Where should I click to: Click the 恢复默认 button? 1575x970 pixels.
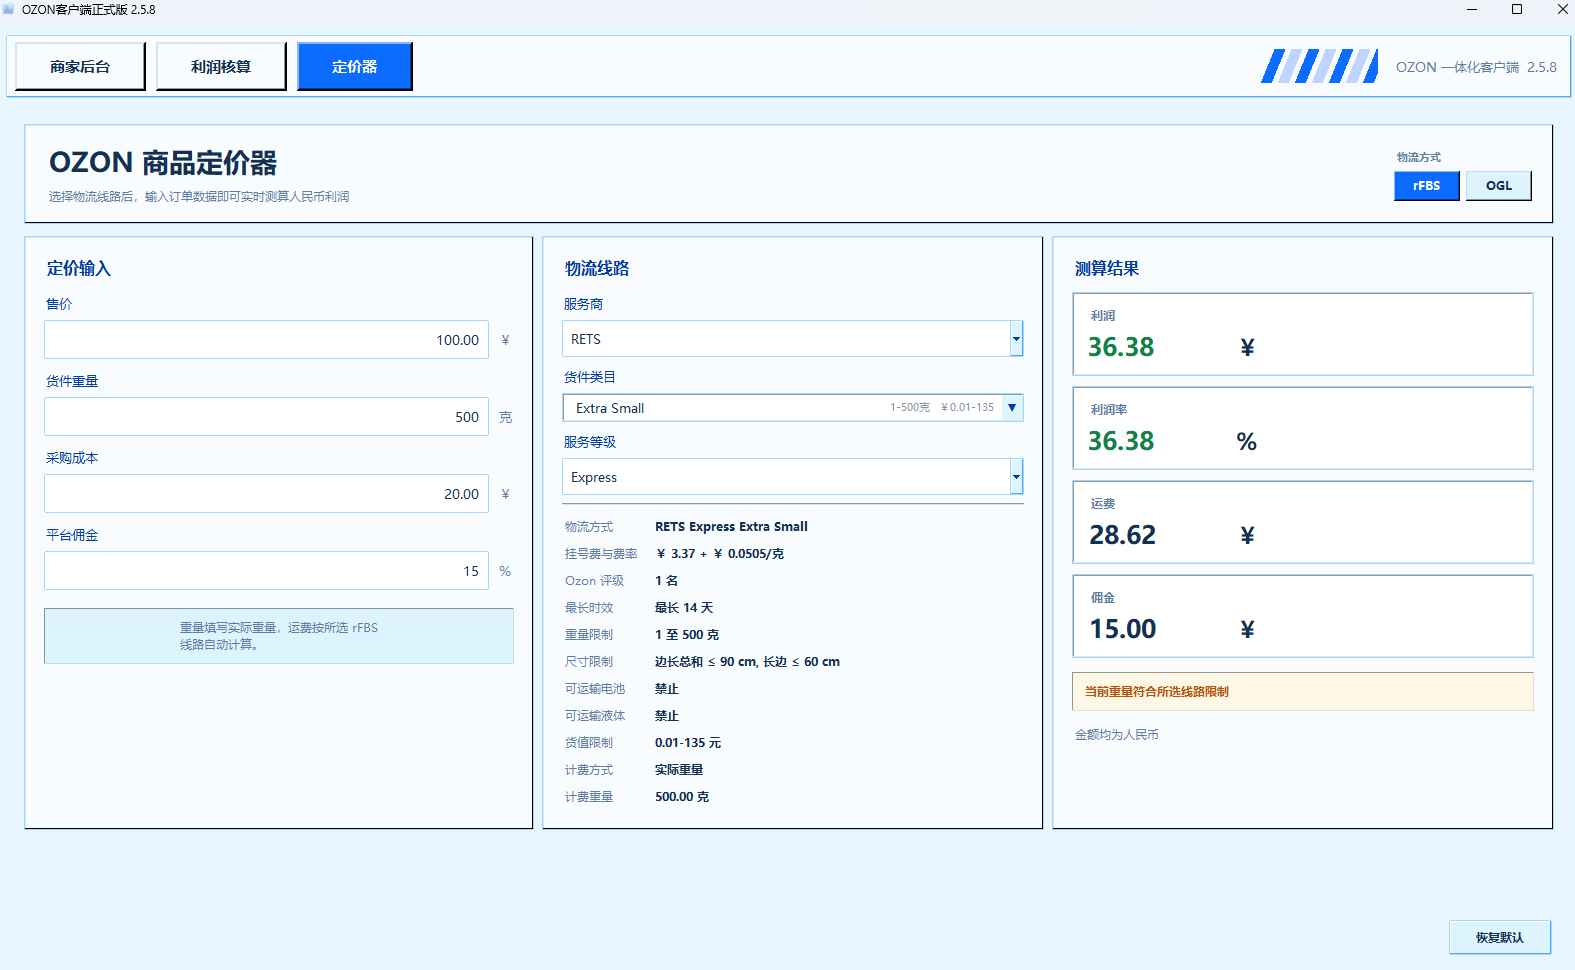1499,938
